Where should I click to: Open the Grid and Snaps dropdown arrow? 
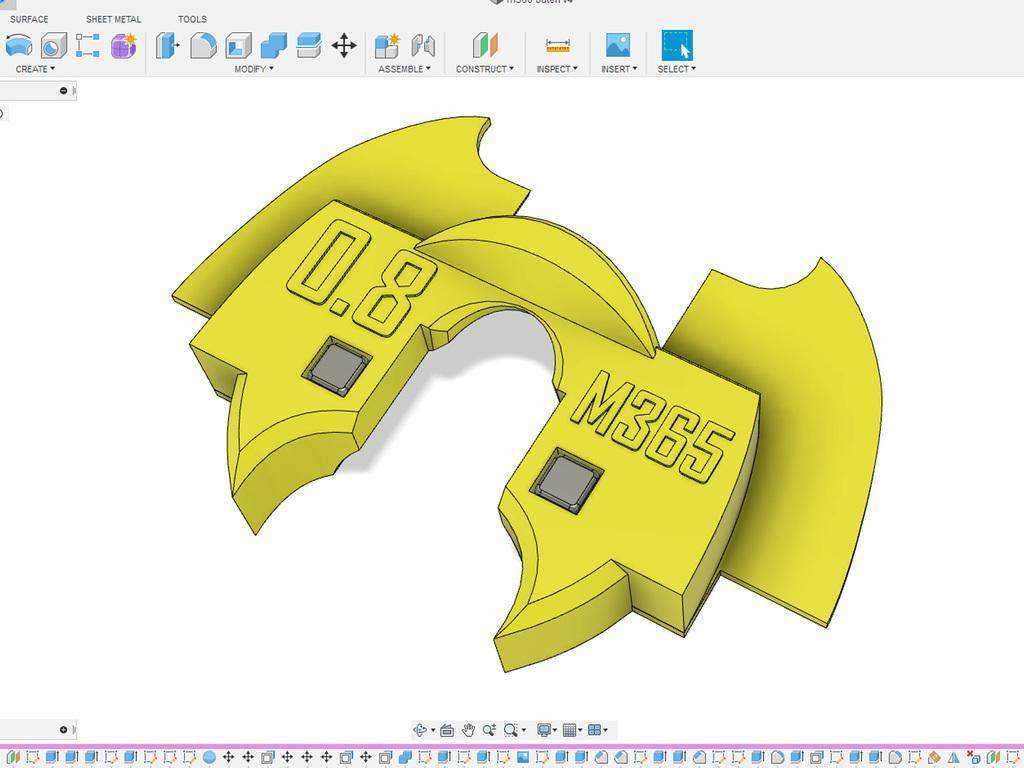pos(581,730)
